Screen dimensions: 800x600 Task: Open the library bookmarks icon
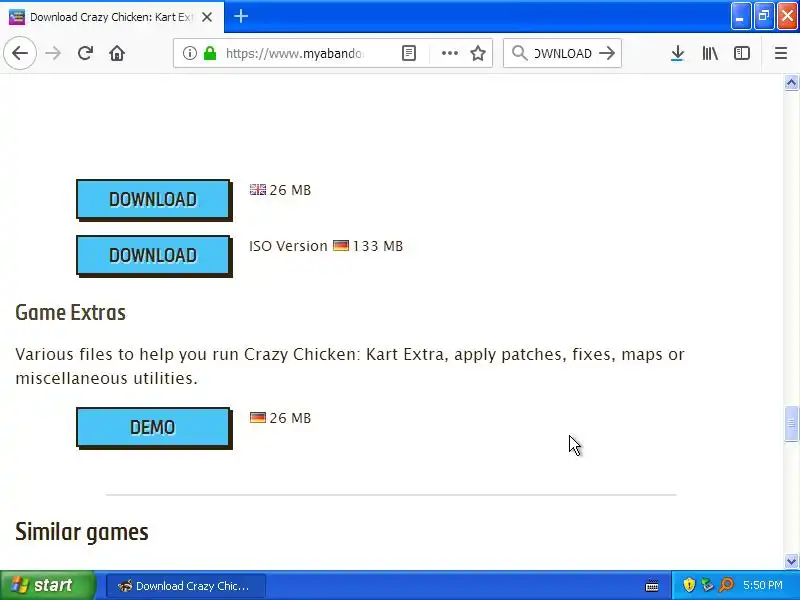click(x=710, y=53)
